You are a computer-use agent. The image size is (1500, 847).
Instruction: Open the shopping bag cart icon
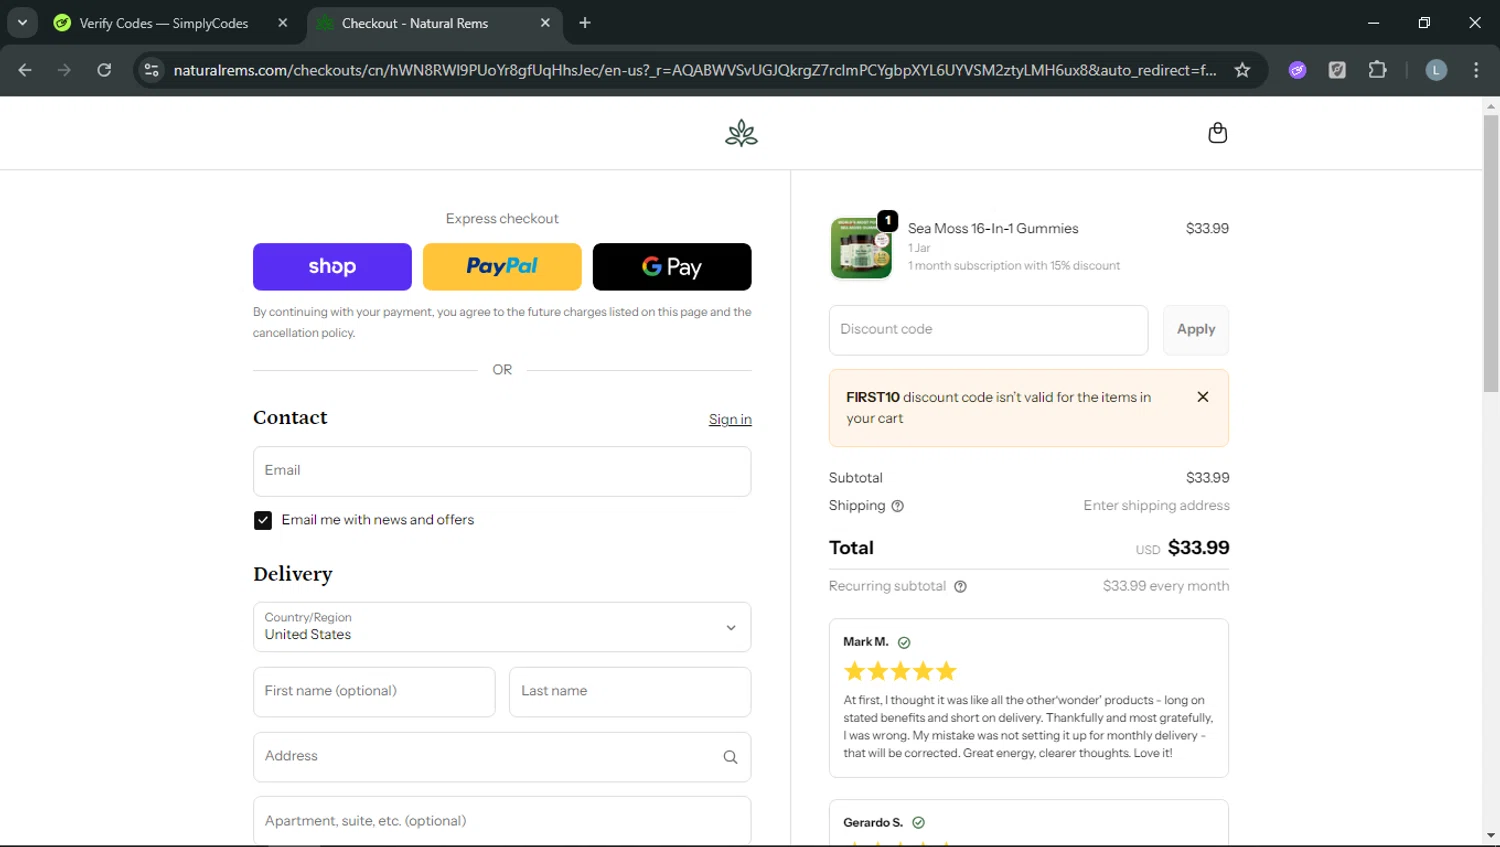pyautogui.click(x=1217, y=133)
